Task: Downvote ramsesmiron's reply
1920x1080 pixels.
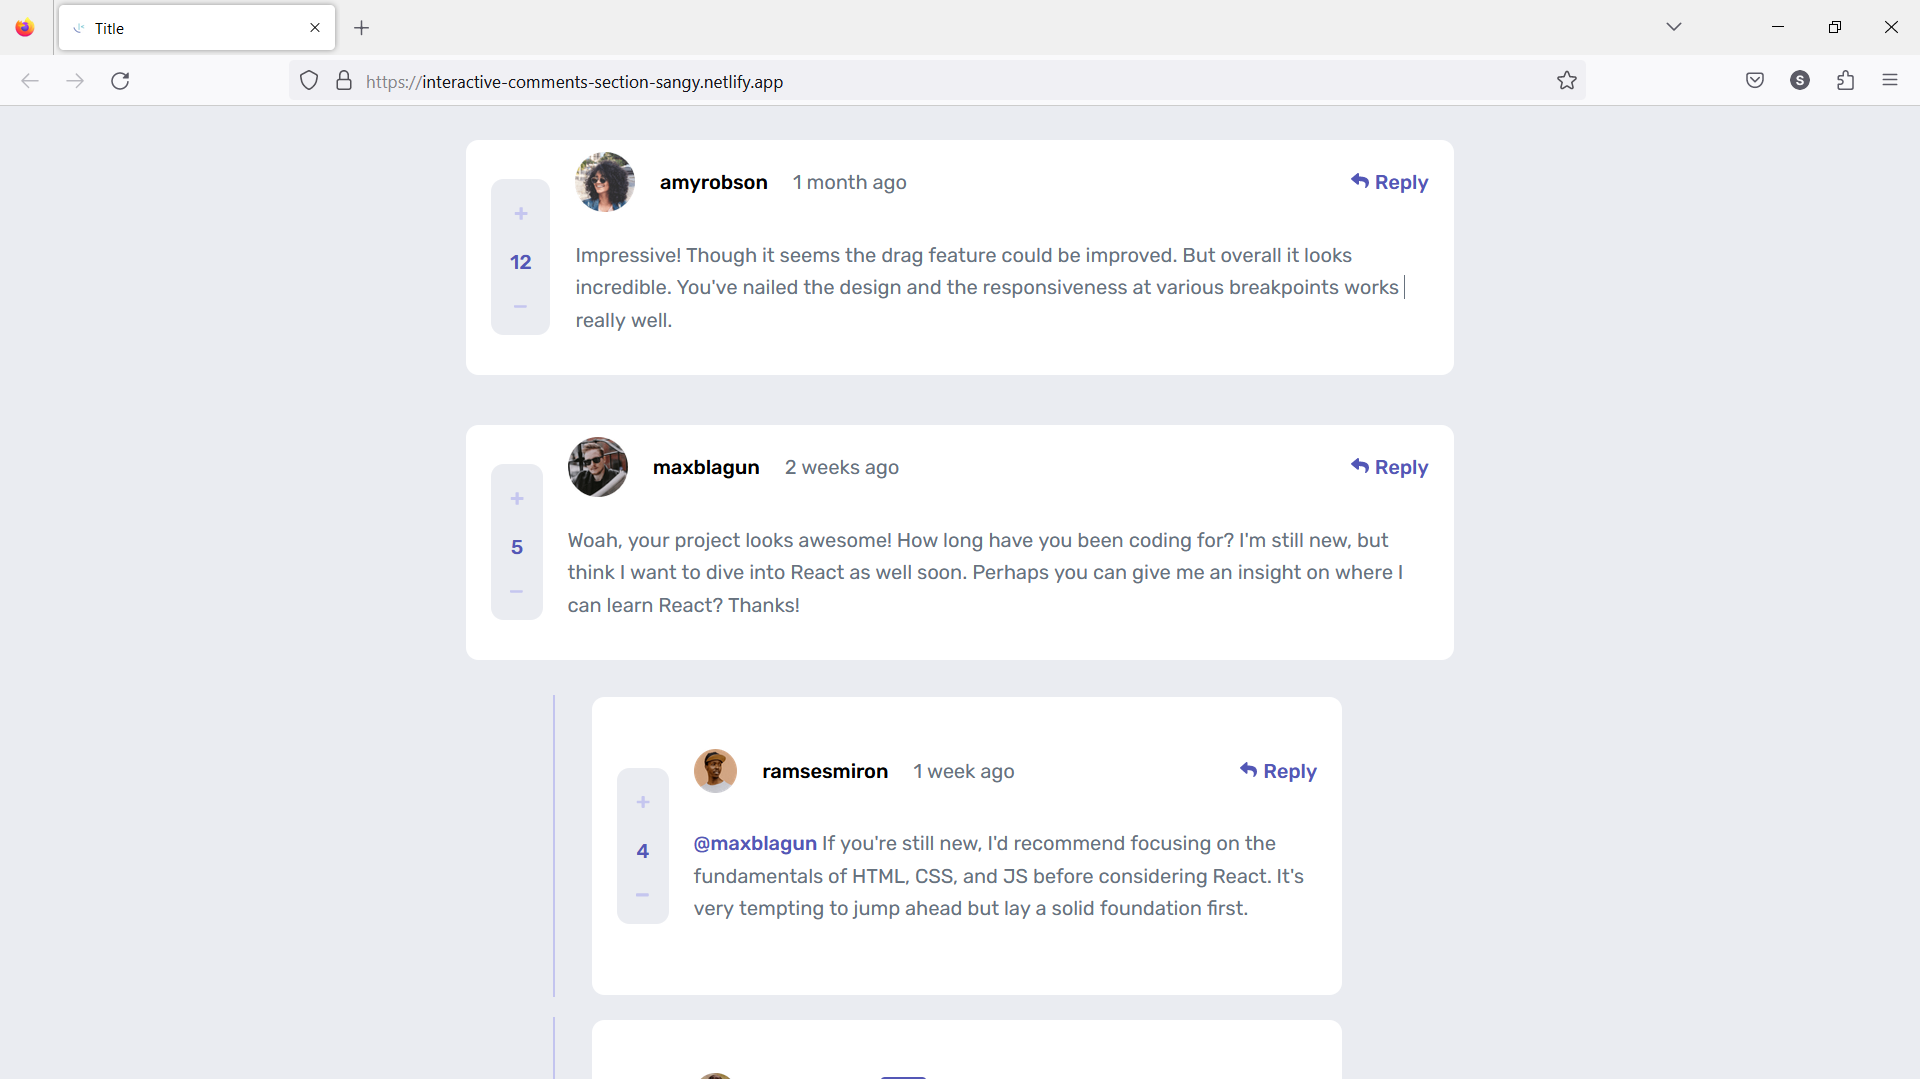Action: [643, 895]
